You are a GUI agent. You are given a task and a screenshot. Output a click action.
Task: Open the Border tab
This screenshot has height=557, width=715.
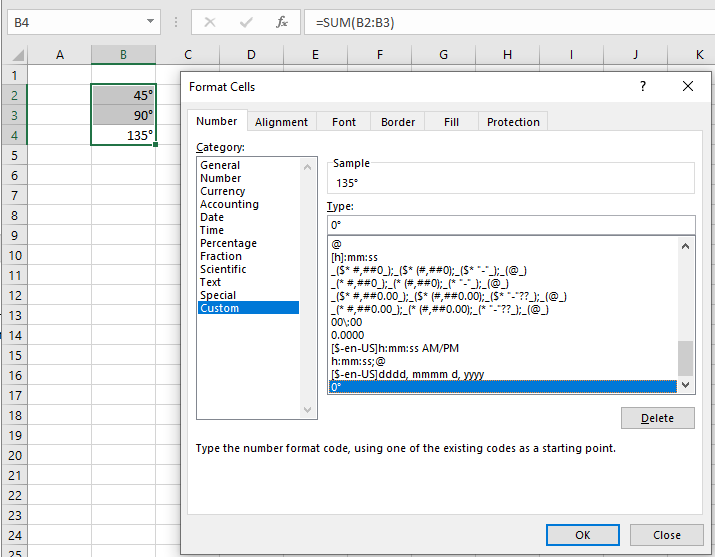click(398, 122)
